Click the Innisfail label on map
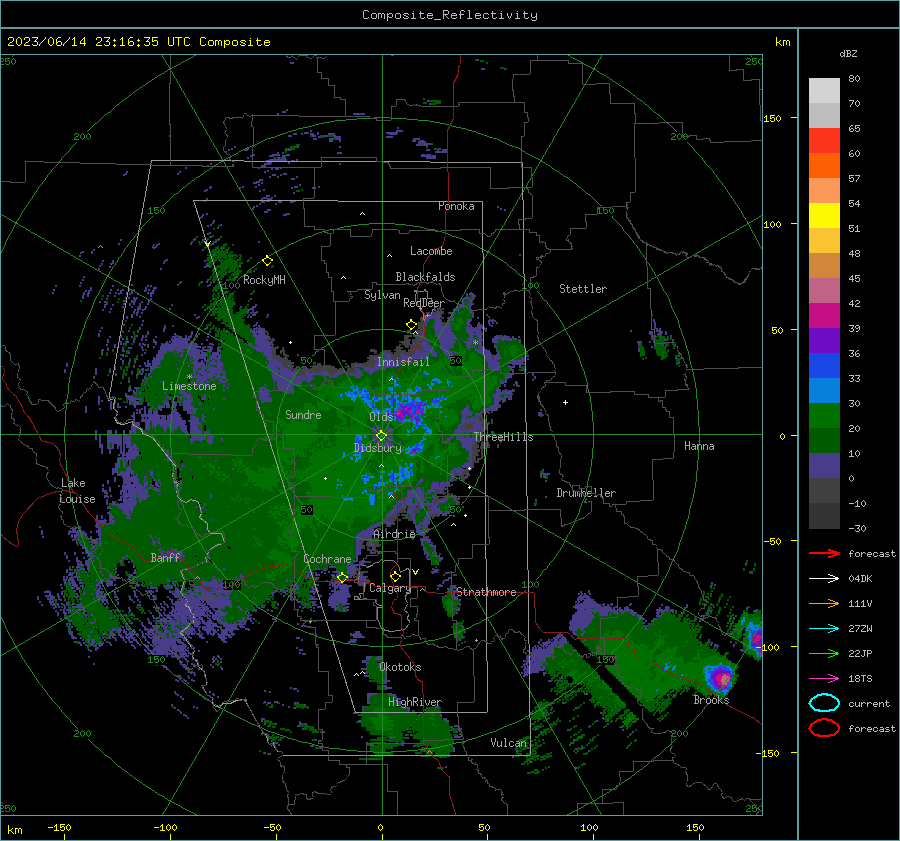This screenshot has height=841, width=900. tap(403, 362)
